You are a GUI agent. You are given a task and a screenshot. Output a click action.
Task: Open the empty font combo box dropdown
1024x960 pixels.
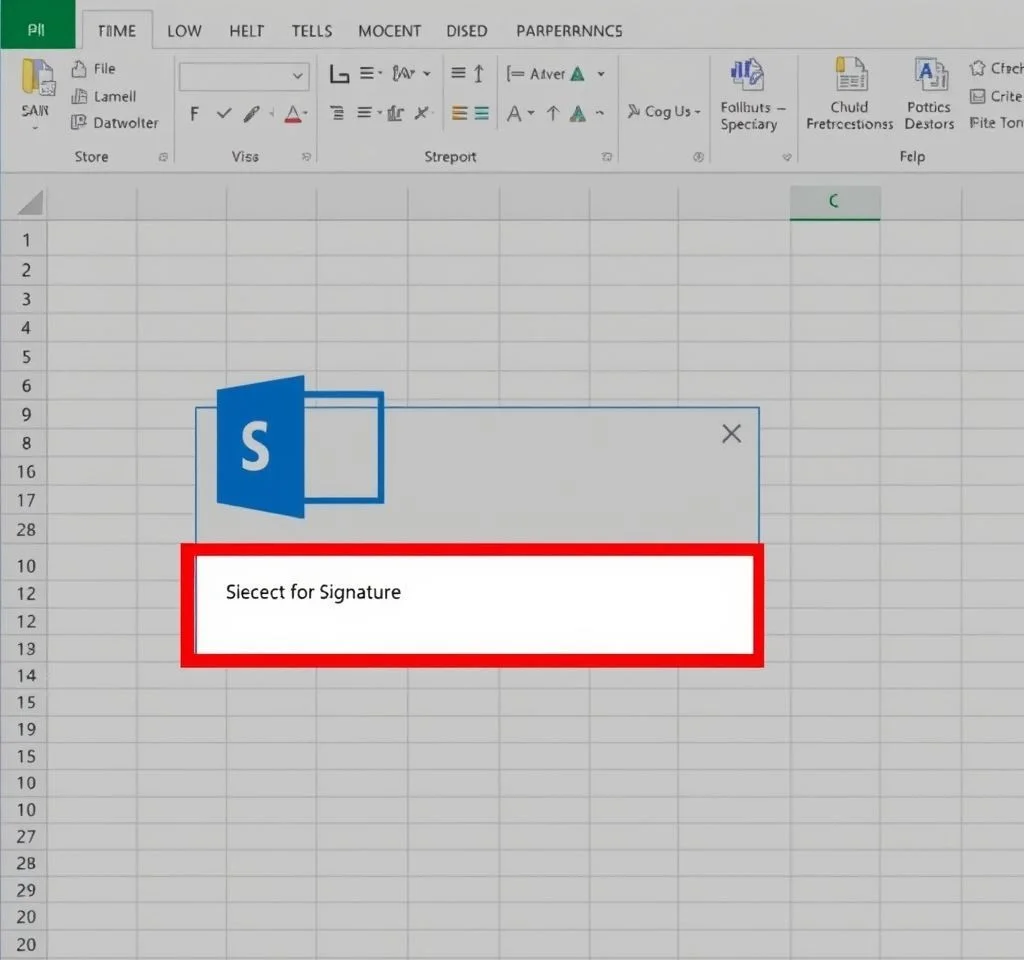(298, 76)
